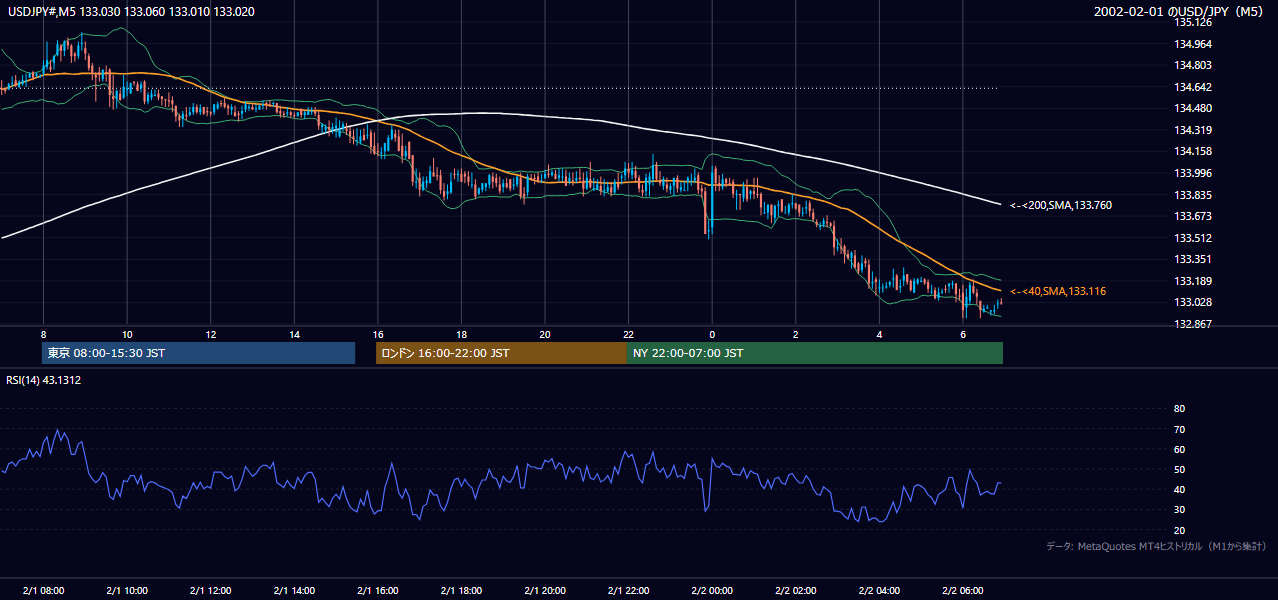Click the RSI 40 level label
Screen dimensions: 1278x600
(x=1180, y=489)
